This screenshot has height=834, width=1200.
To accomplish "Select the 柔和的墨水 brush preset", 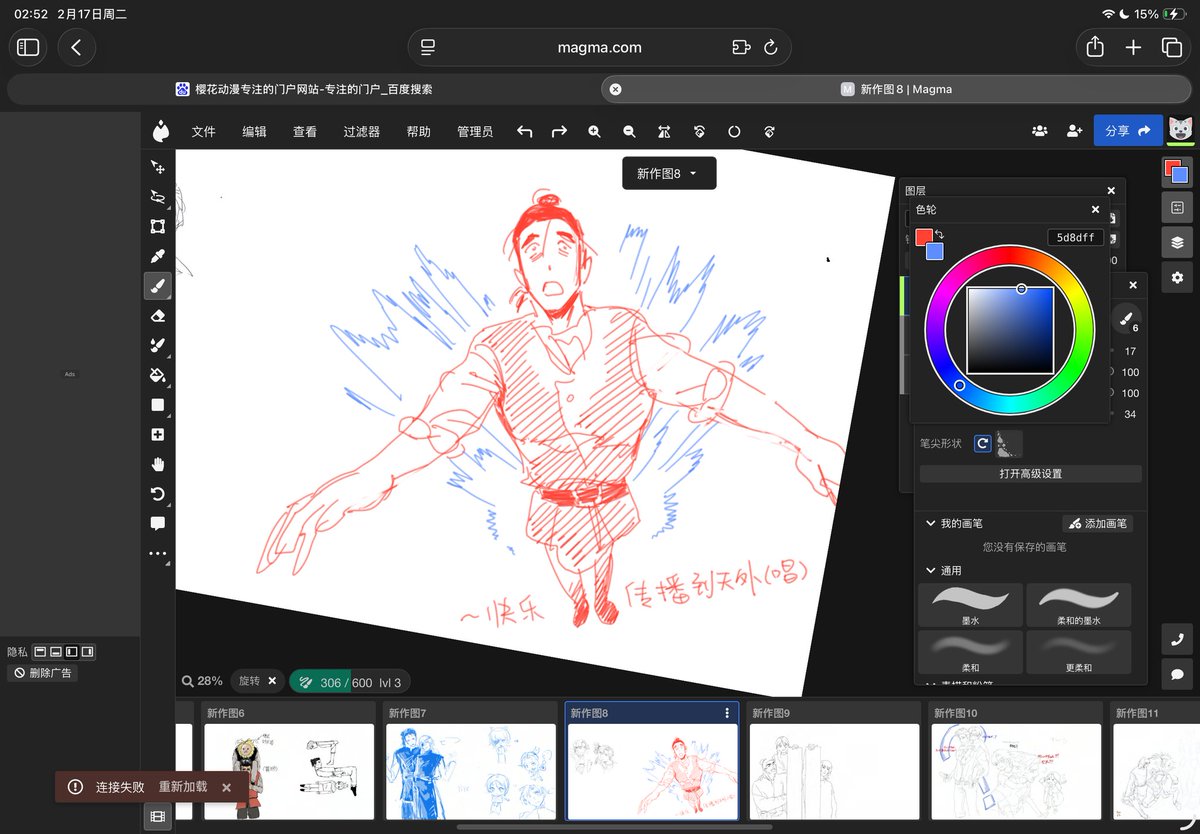I will click(x=1079, y=604).
